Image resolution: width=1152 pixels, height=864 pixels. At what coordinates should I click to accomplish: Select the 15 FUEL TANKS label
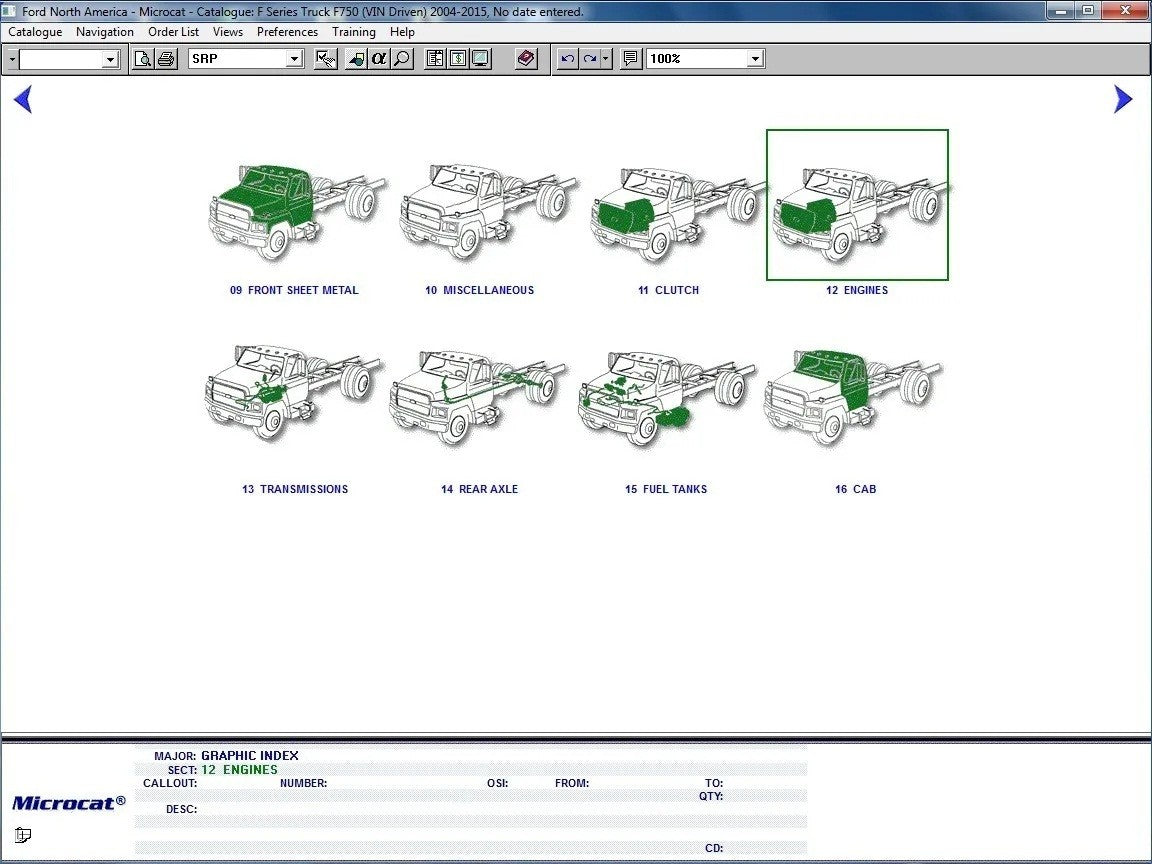(666, 489)
